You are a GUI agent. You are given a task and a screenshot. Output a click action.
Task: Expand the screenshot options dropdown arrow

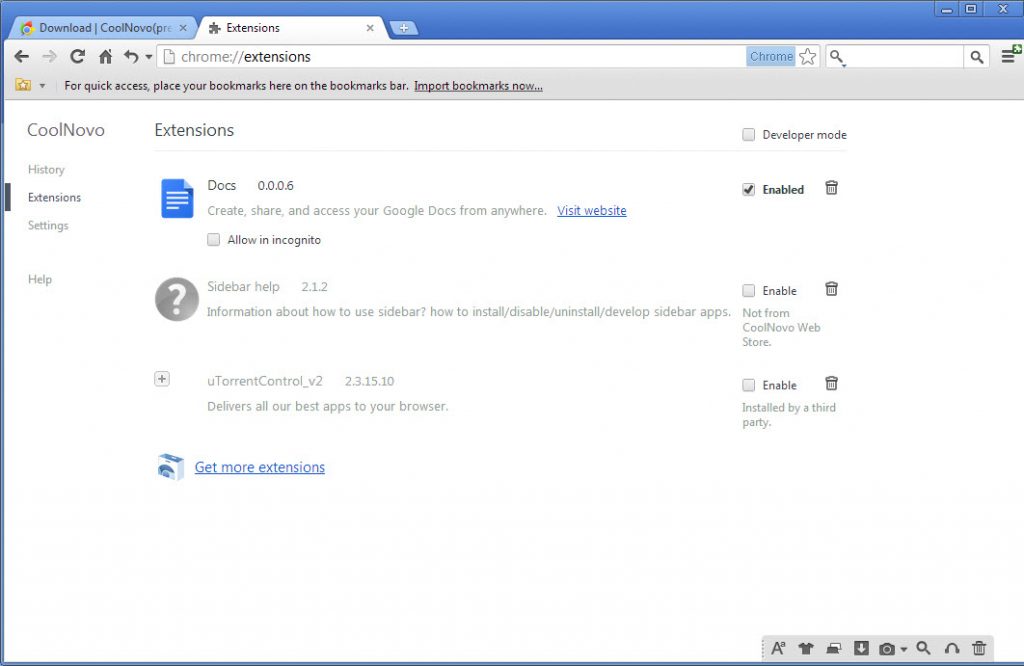(904, 650)
